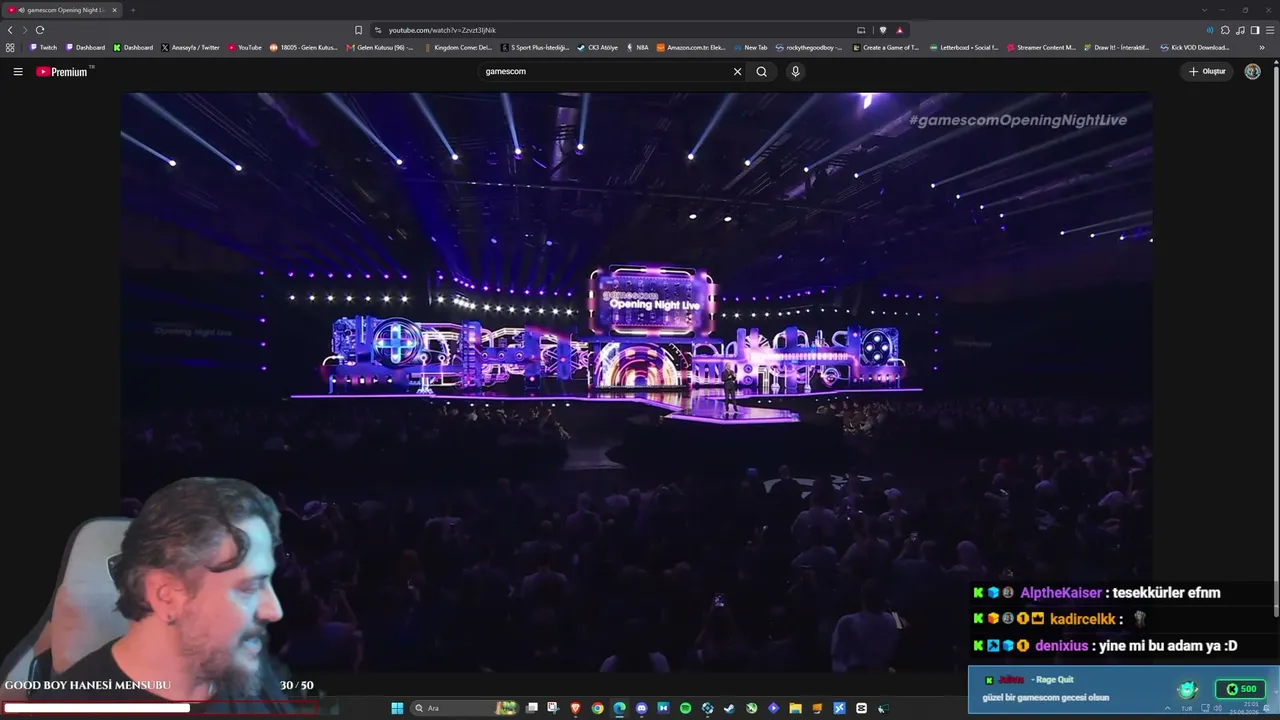Open the Kick Dashboard bookmark
Viewport: 1280px width, 720px height.
(132, 47)
